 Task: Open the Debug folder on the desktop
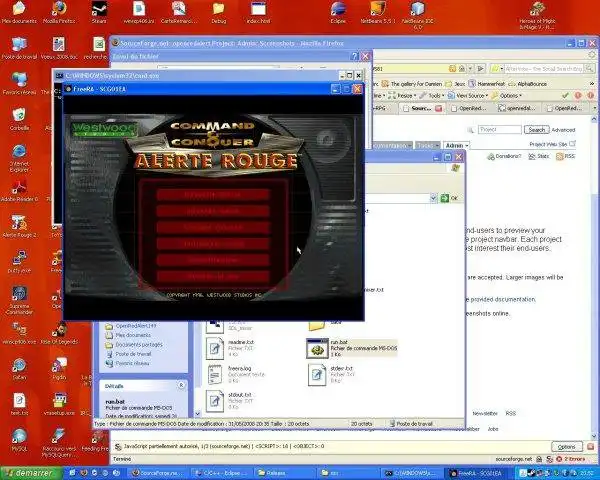tap(218, 11)
